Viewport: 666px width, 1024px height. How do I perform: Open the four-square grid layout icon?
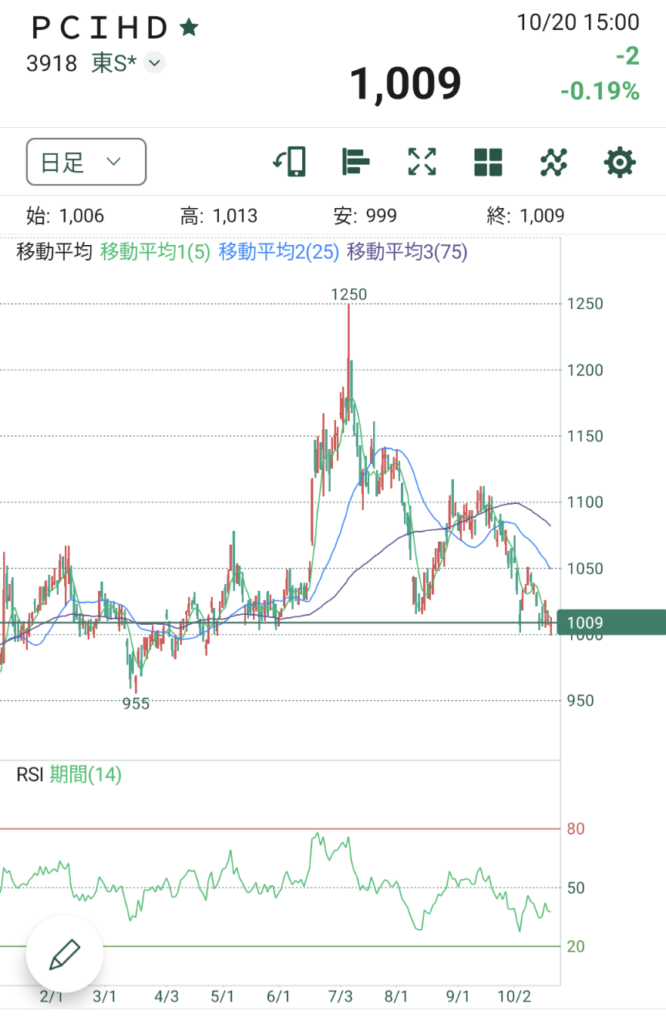pos(488,162)
